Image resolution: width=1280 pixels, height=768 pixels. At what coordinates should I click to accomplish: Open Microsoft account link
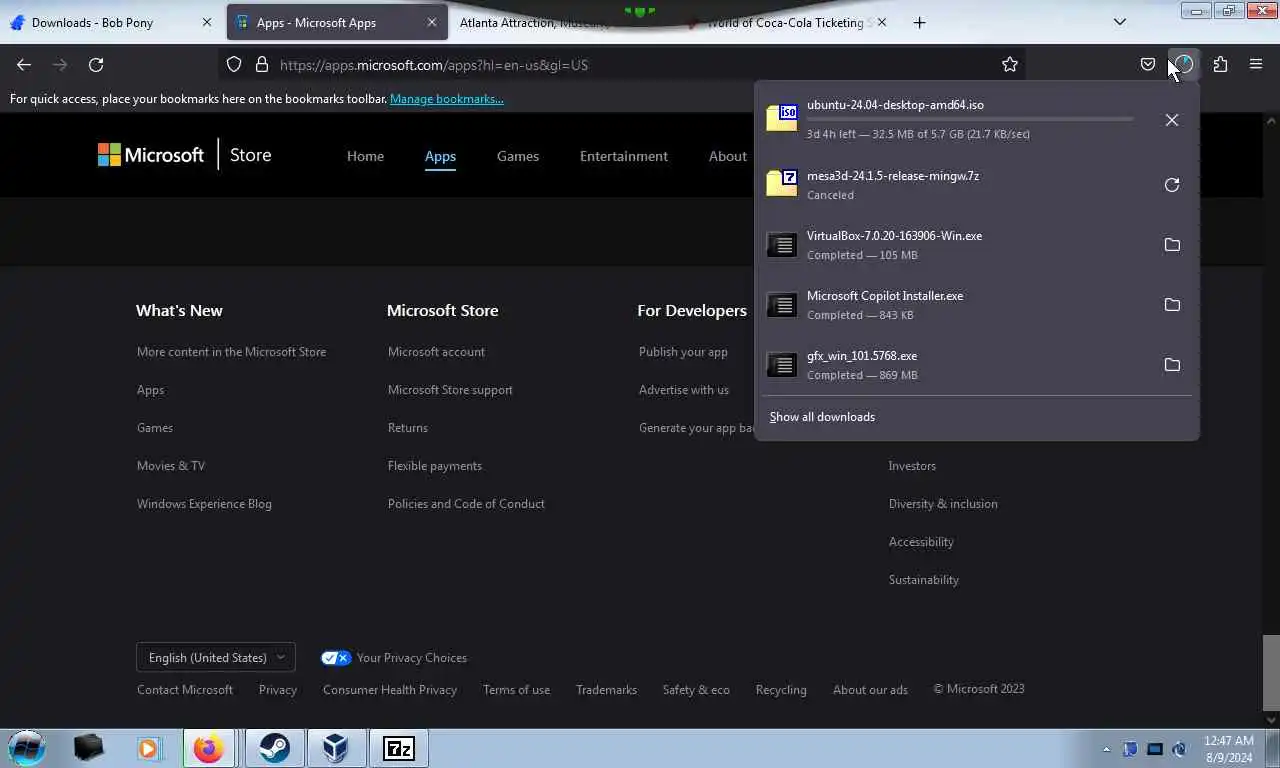(x=436, y=352)
